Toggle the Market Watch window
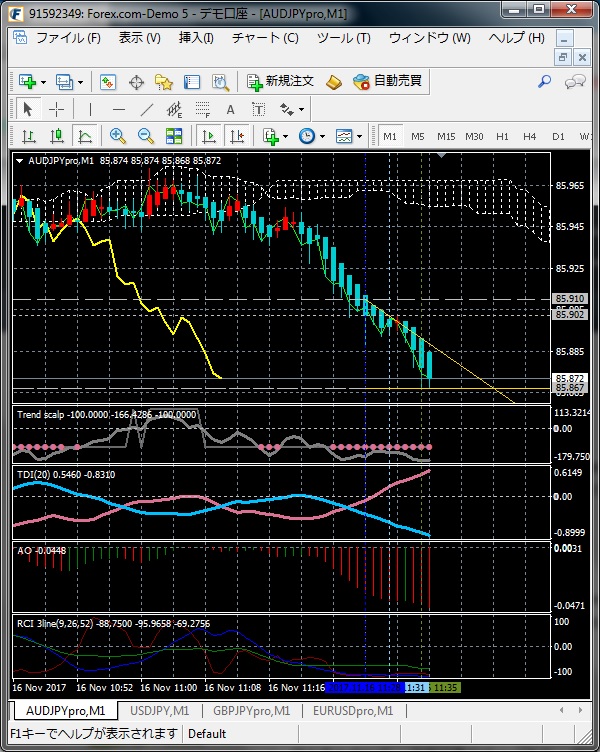 coord(107,82)
